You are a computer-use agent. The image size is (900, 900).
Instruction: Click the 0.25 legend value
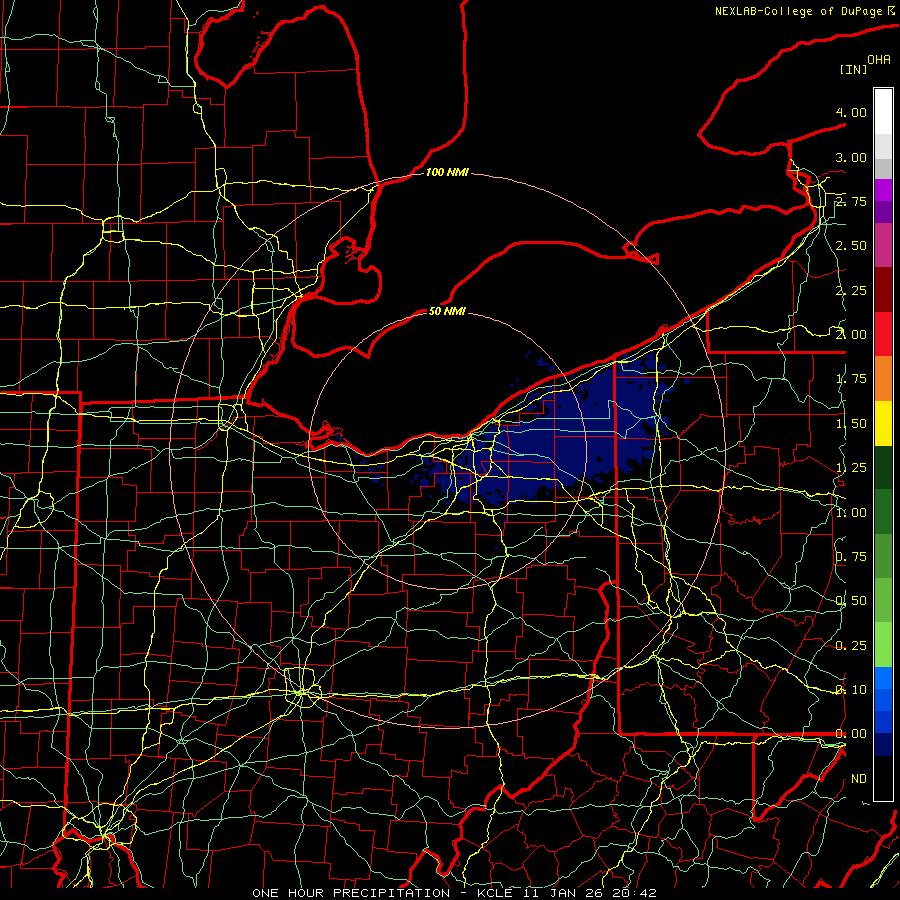[x=851, y=646]
